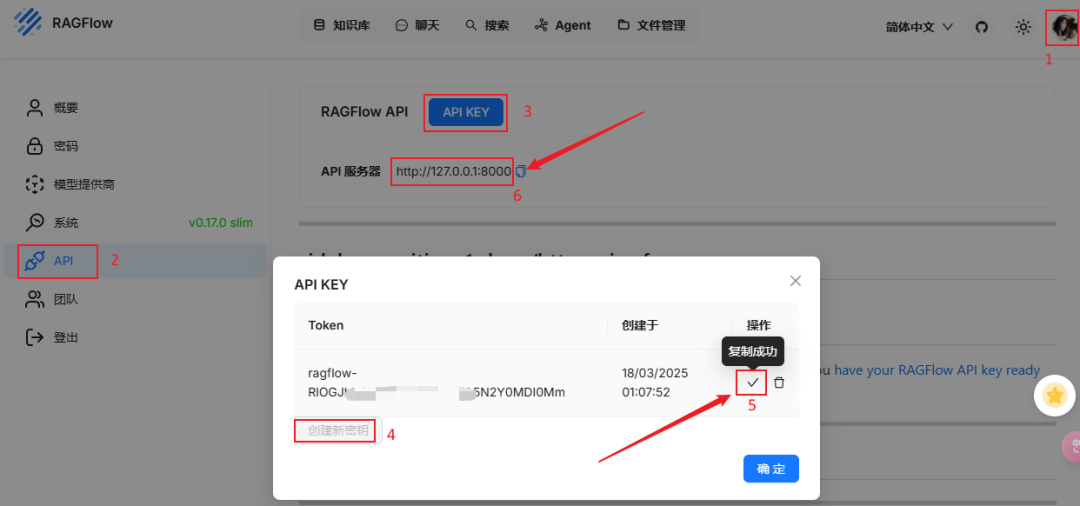
Task: Click the 系统 monitor-search icon
Action: [34, 222]
